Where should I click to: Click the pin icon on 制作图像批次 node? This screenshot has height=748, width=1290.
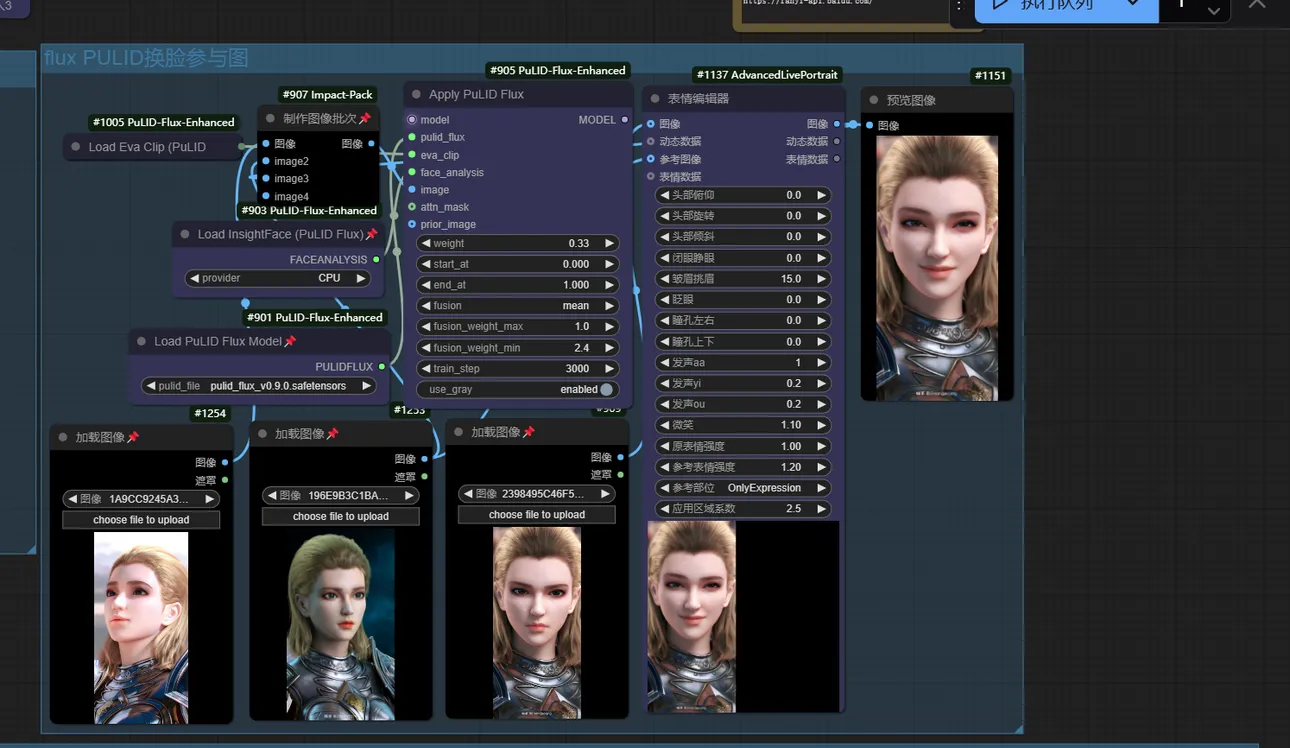[x=365, y=118]
